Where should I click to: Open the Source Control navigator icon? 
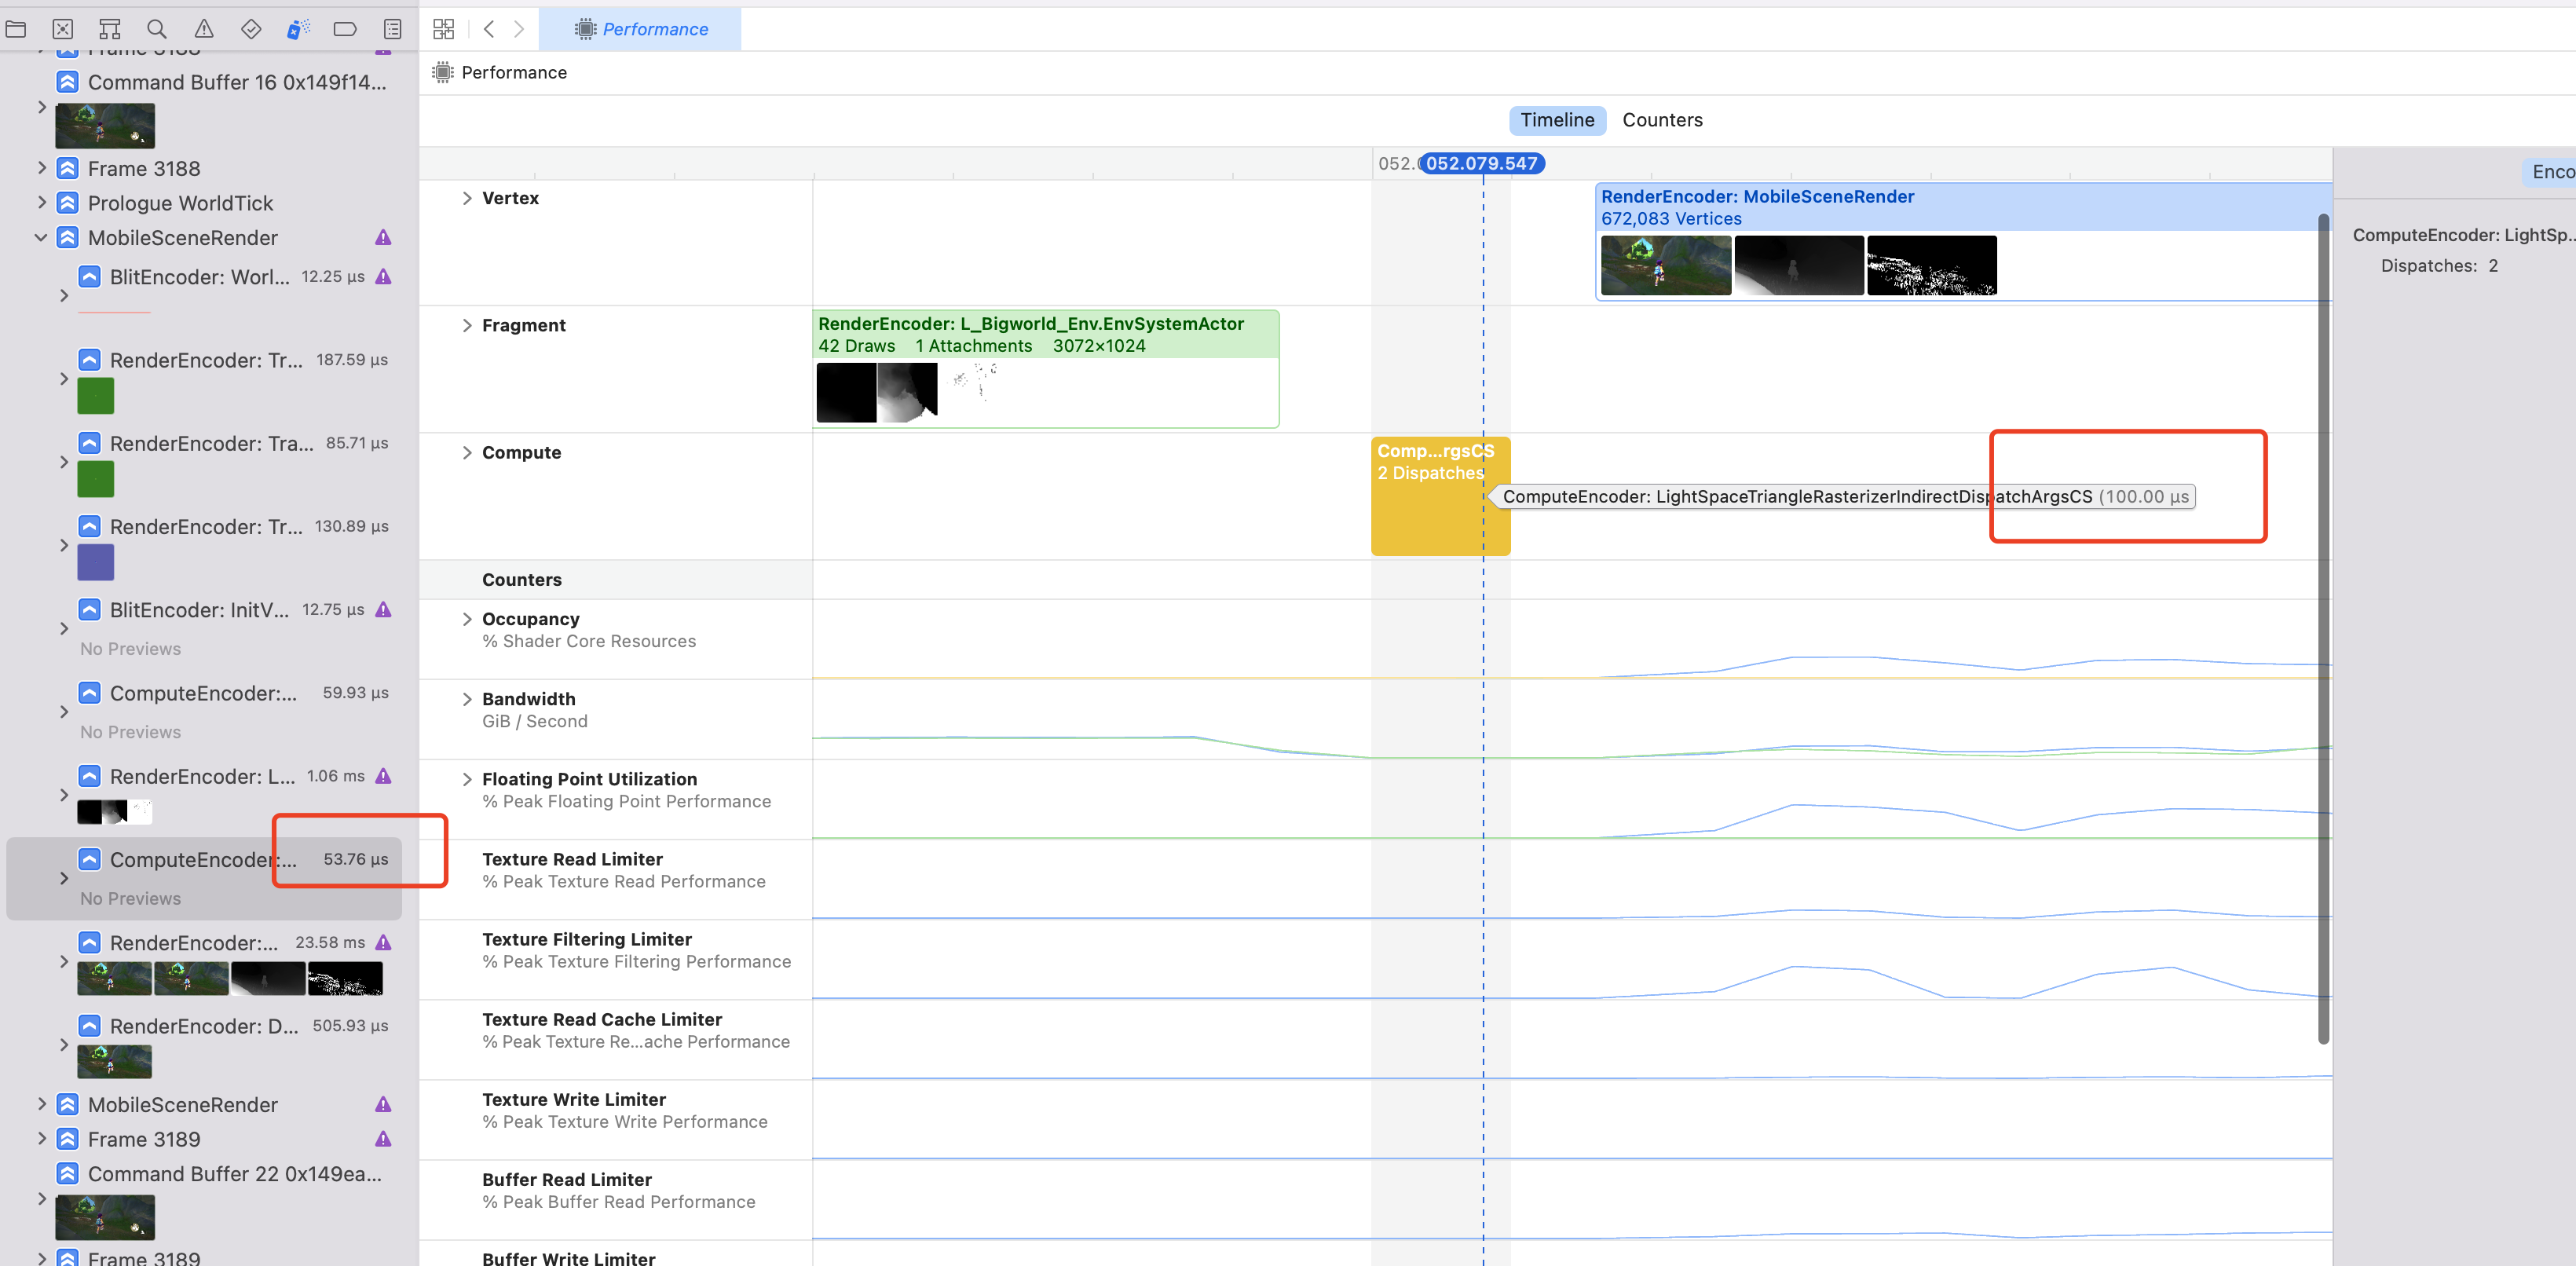coord(62,29)
